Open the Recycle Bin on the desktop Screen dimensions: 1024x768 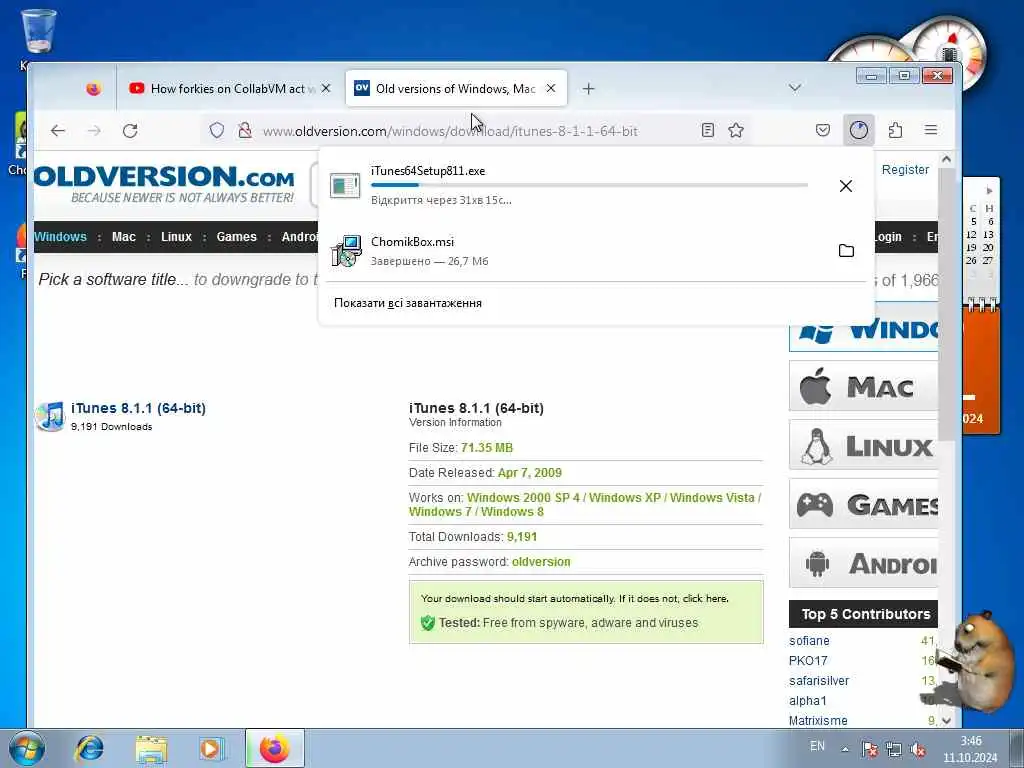(x=39, y=33)
